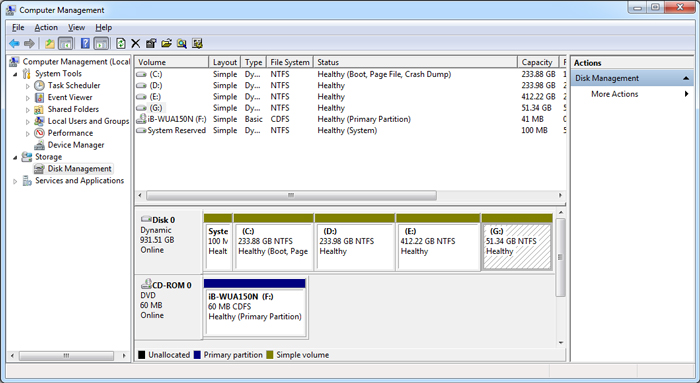Expand the Local Users and Groups node
The height and width of the screenshot is (383, 700).
(28, 121)
